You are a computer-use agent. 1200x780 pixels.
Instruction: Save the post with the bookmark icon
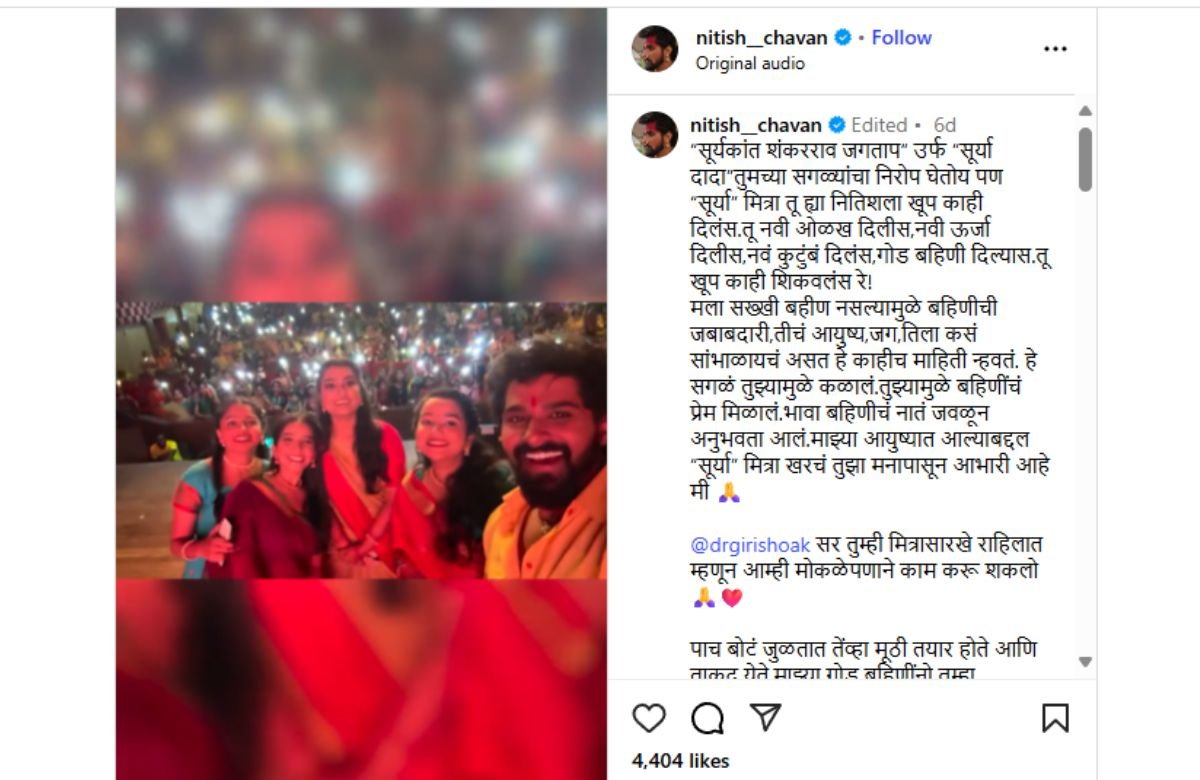point(1055,718)
